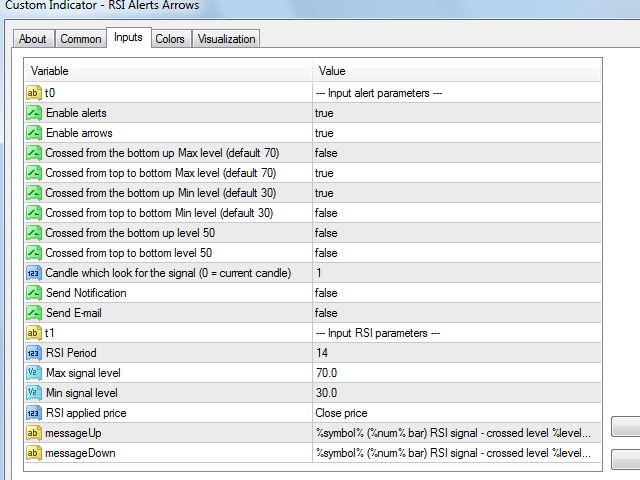Select the messageDown variable name
The image size is (640, 480).
80,453
